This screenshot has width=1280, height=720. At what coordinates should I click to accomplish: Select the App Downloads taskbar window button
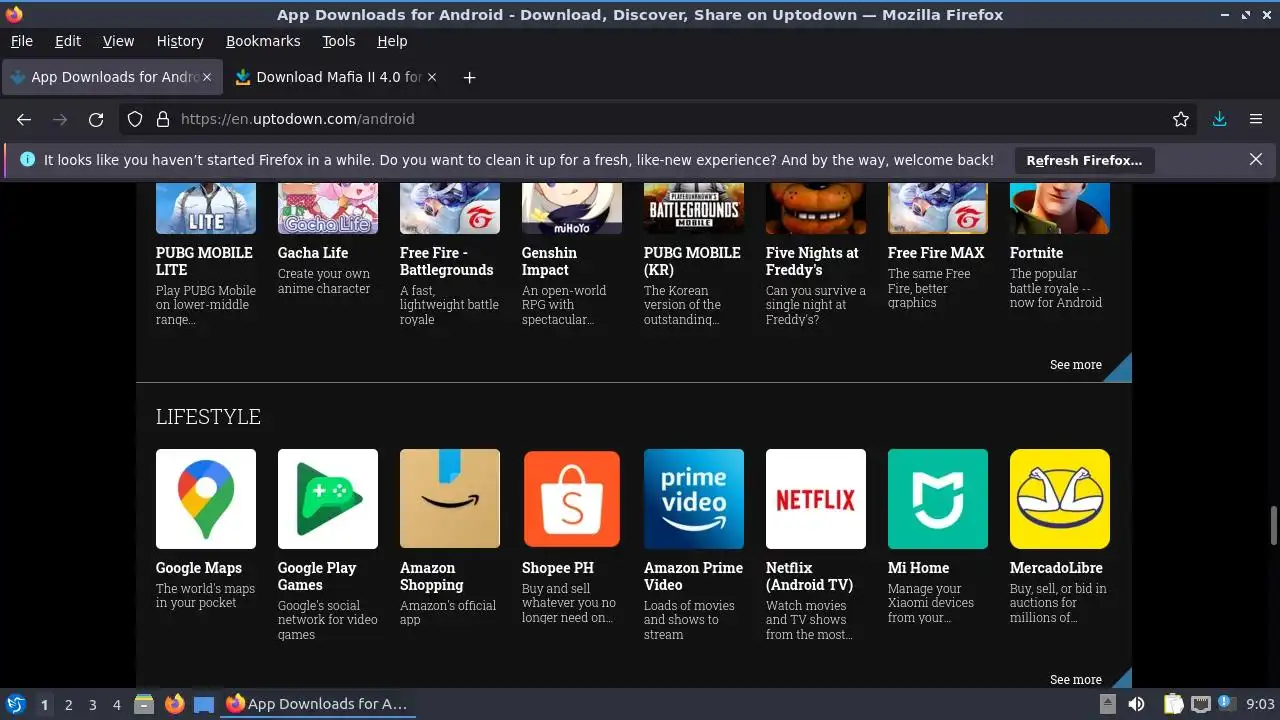(x=317, y=704)
